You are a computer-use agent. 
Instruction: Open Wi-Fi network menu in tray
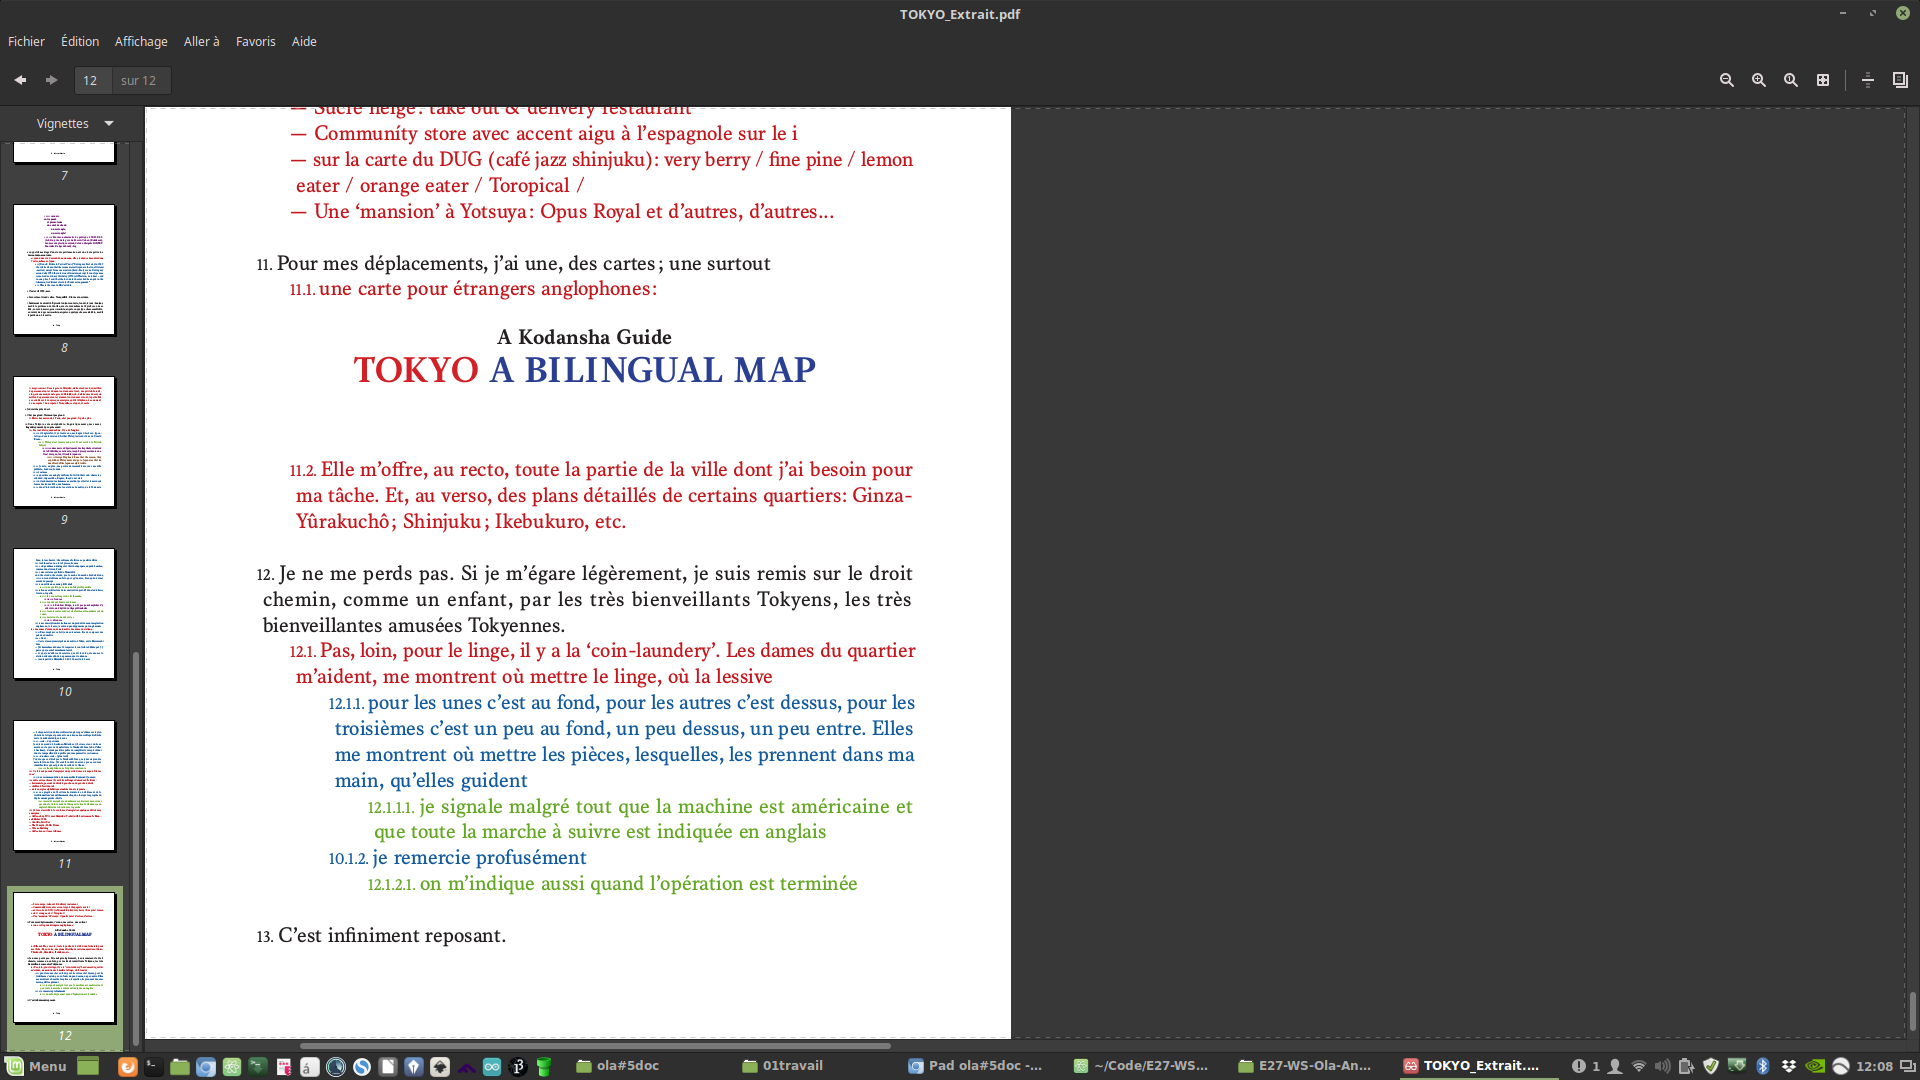pos(1638,1066)
